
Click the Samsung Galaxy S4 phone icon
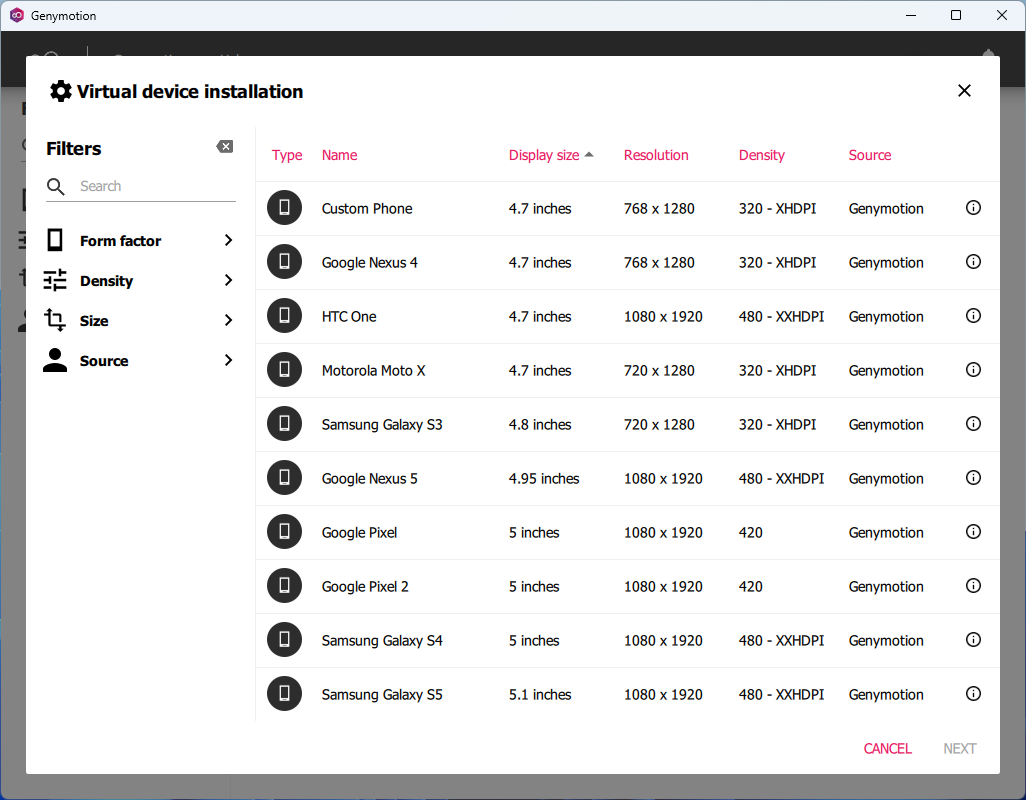[284, 640]
